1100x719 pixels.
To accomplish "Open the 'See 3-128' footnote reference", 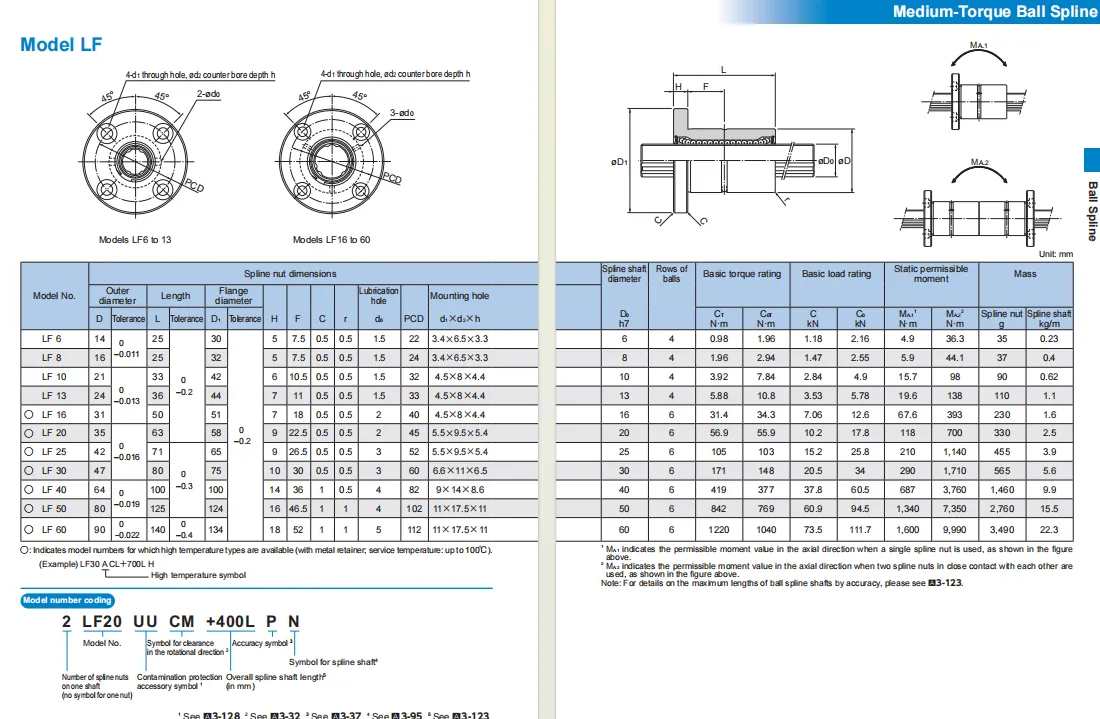I will [211, 715].
